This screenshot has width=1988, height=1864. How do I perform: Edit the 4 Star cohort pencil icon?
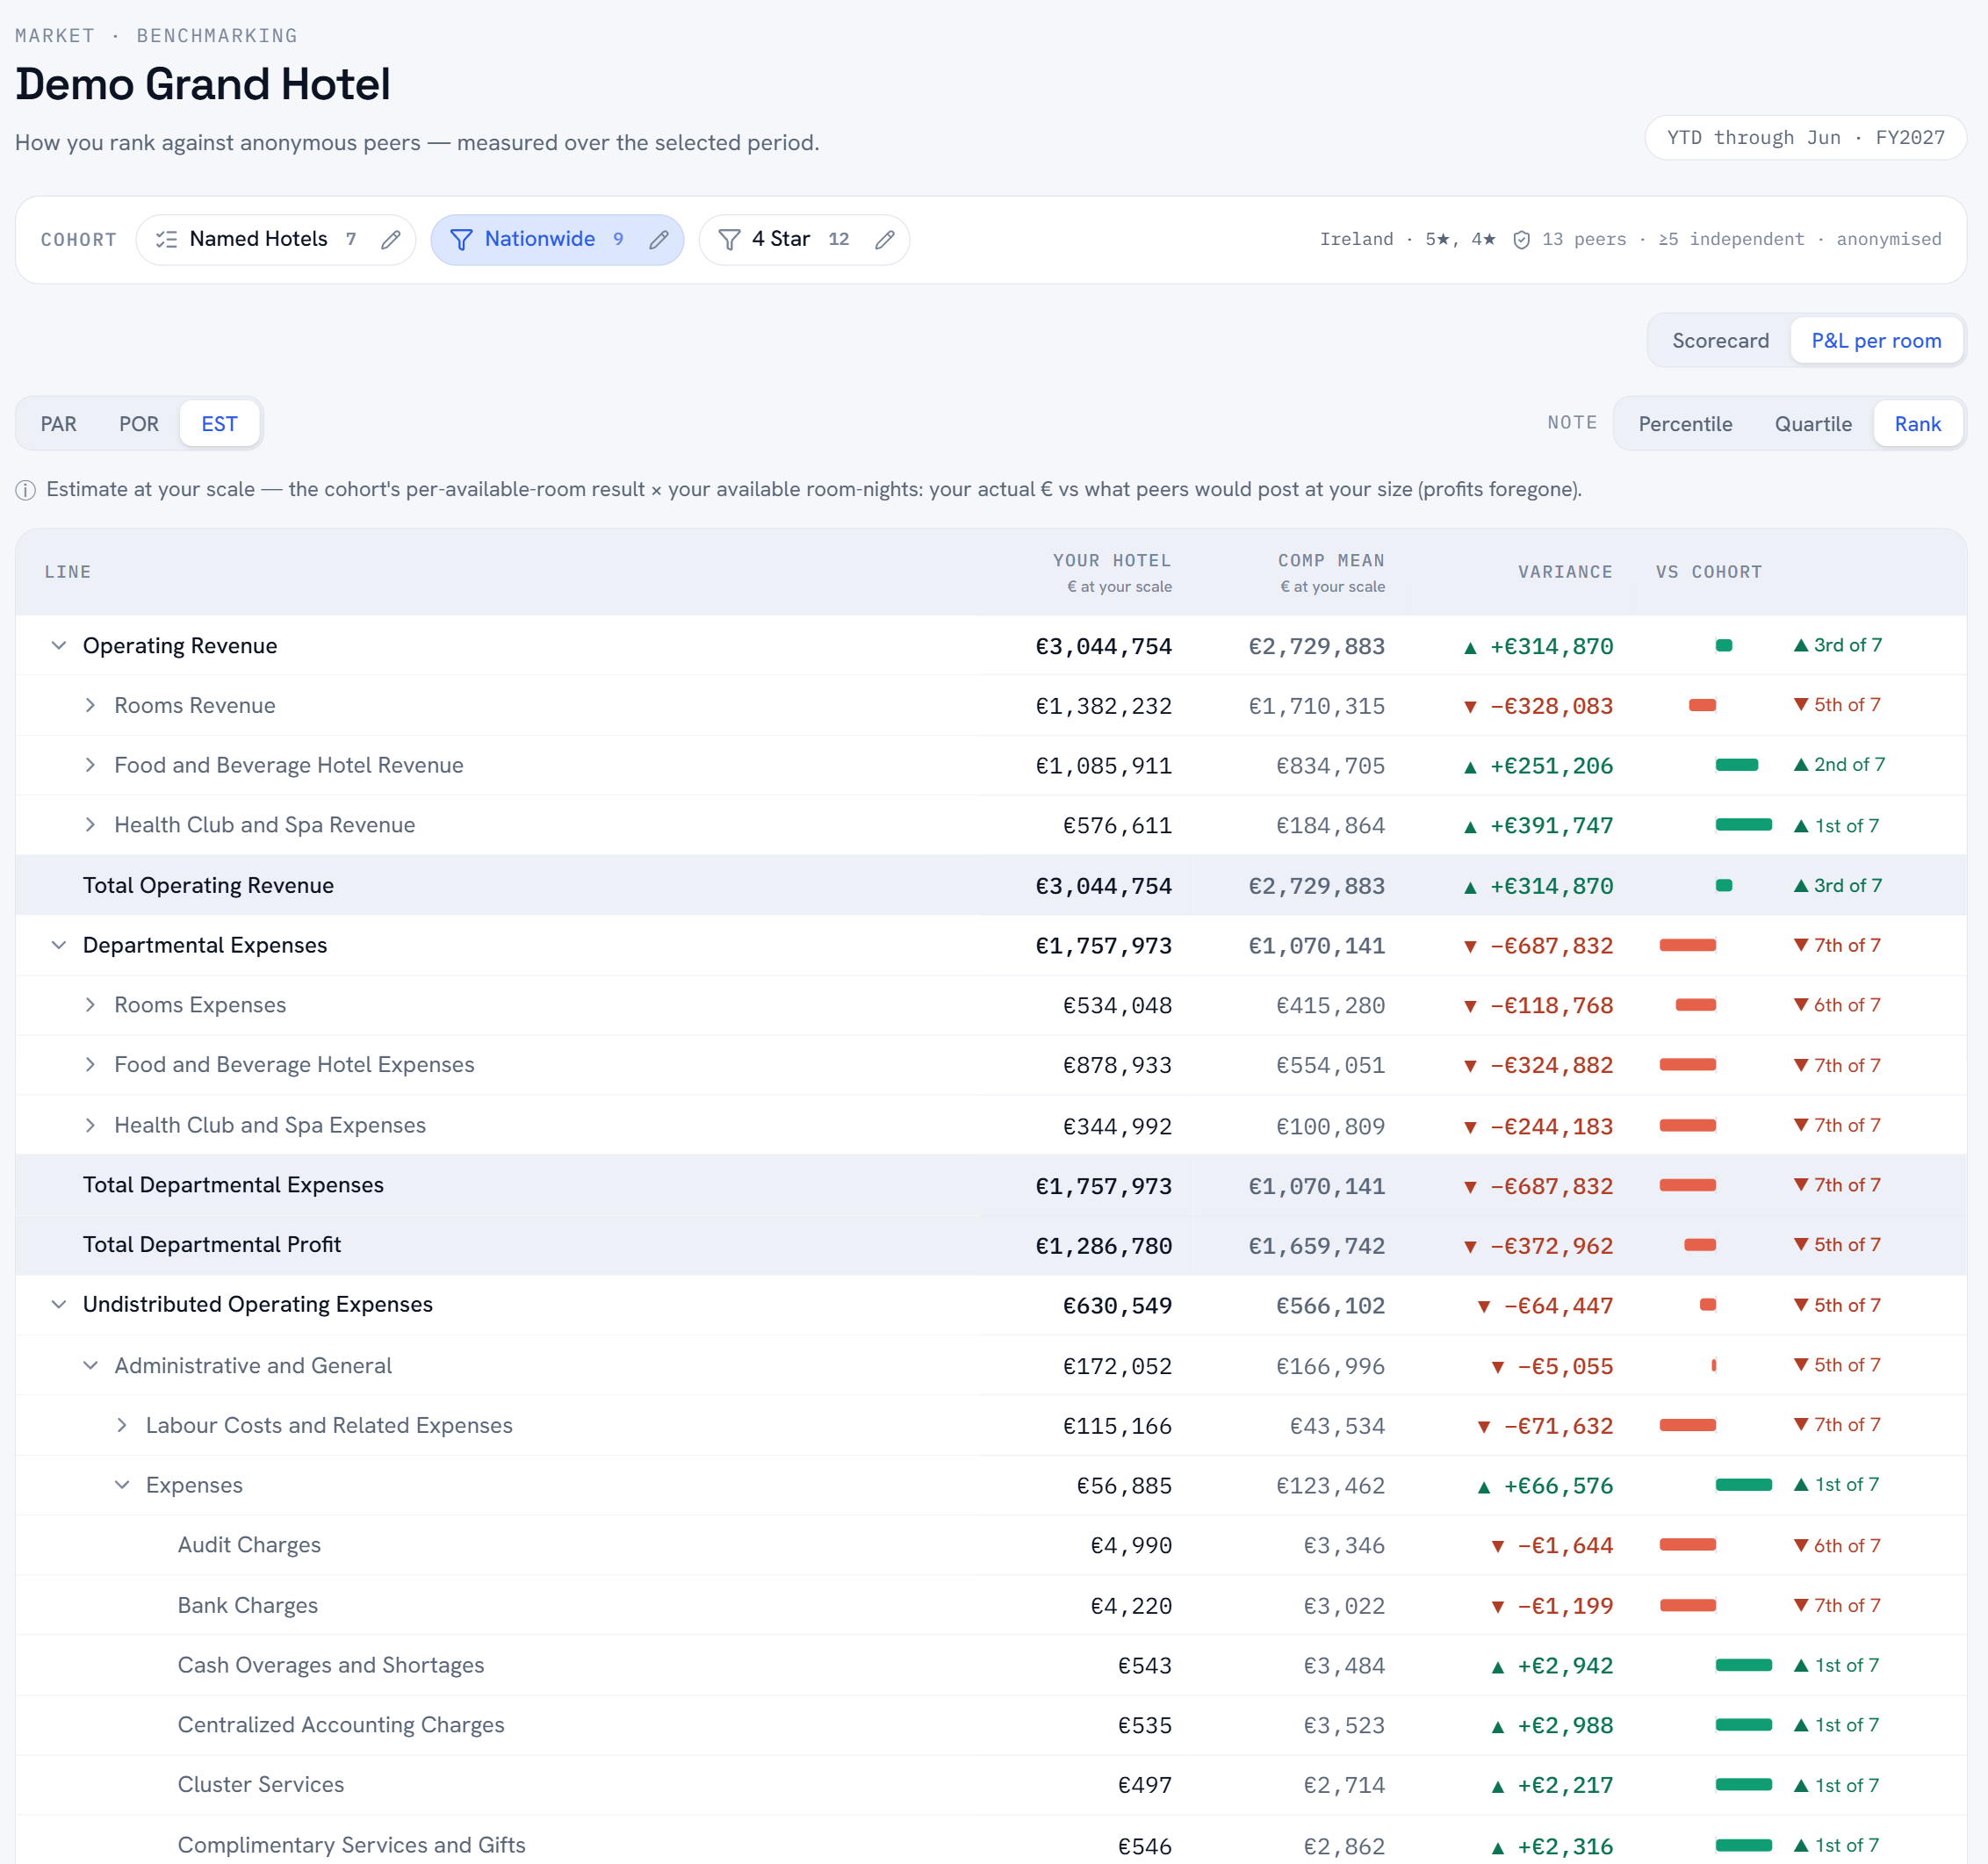884,240
